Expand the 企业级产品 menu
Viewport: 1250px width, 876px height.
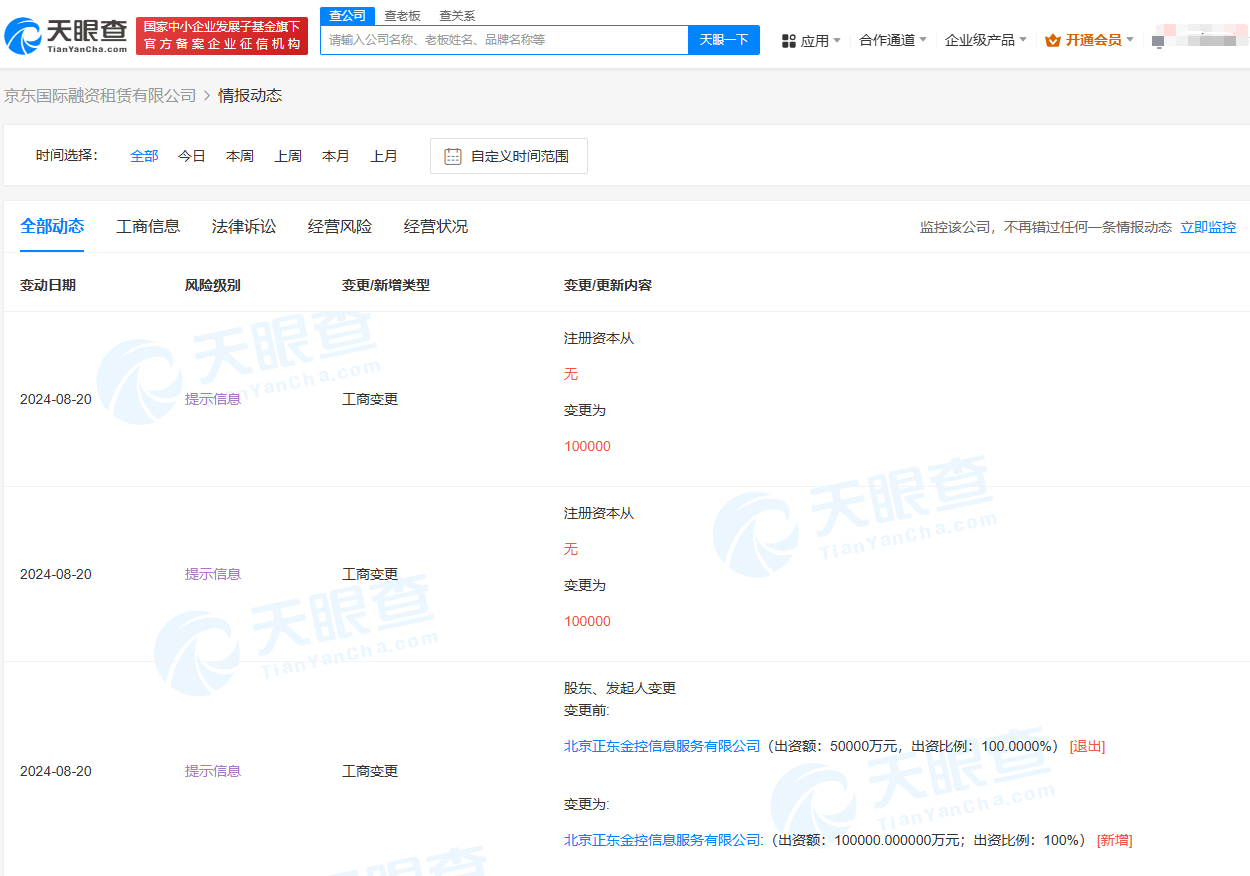click(x=985, y=40)
